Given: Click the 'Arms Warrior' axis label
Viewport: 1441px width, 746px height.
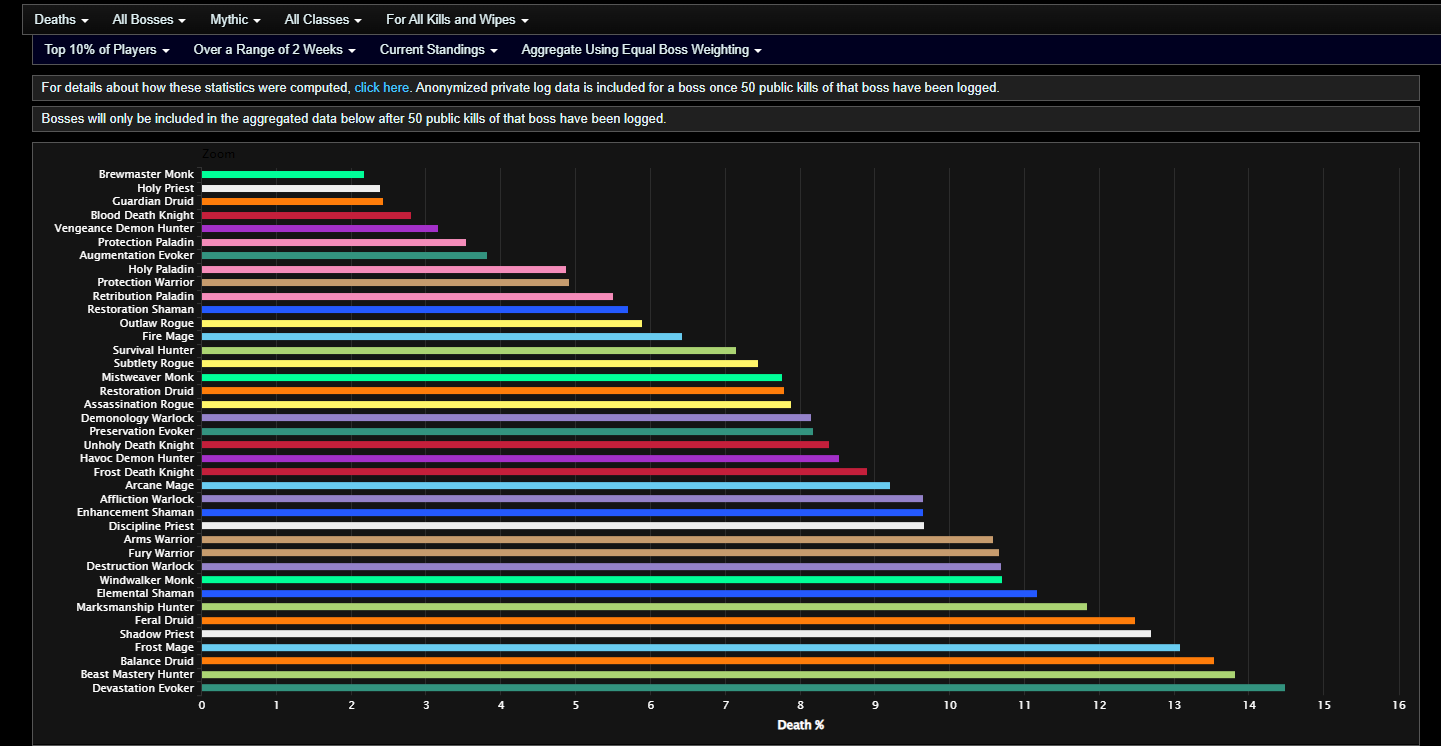Looking at the screenshot, I should point(161,539).
